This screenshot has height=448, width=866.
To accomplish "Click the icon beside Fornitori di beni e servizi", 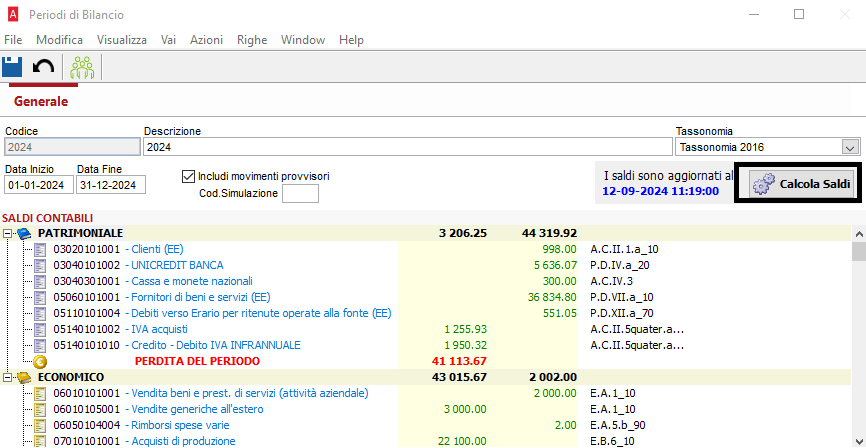I will tap(41, 297).
